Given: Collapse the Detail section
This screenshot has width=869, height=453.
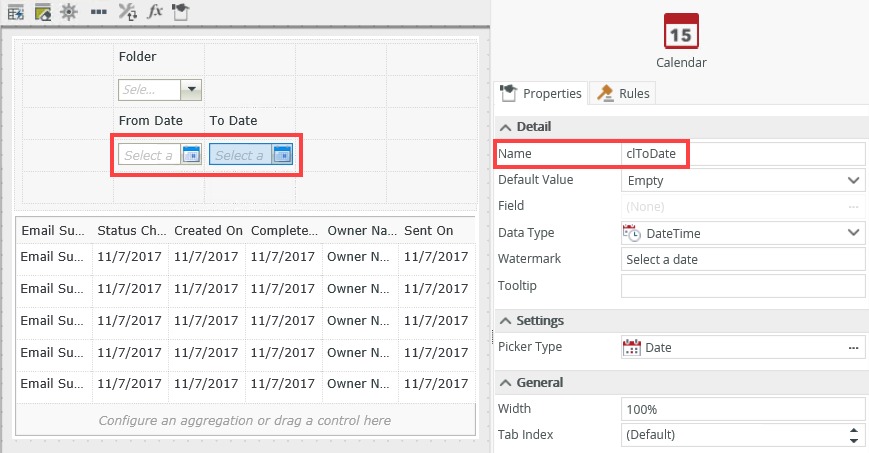Looking at the screenshot, I should (505, 127).
